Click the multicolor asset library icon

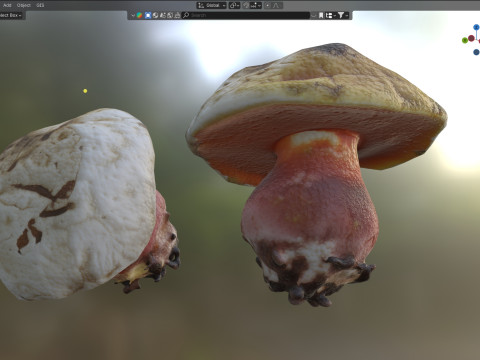[x=139, y=15]
